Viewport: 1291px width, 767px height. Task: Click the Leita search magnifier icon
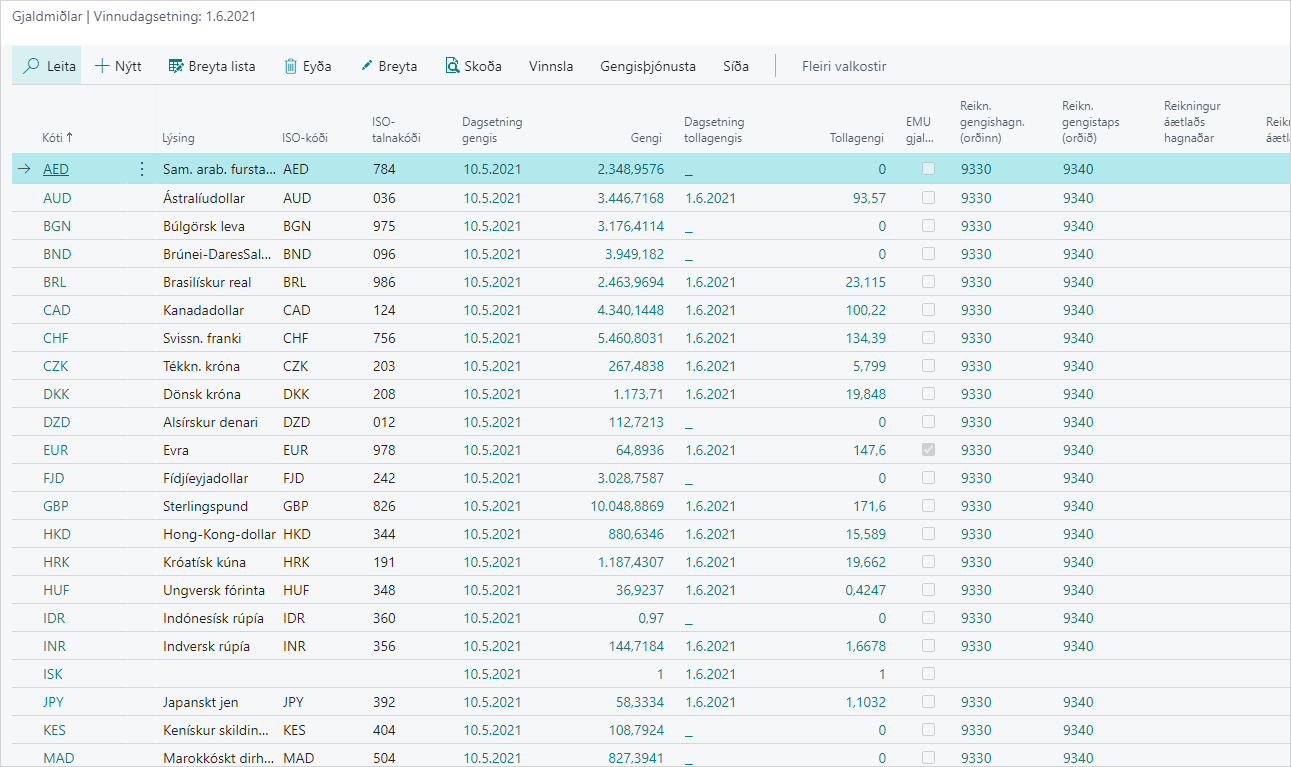pyautogui.click(x=32, y=66)
